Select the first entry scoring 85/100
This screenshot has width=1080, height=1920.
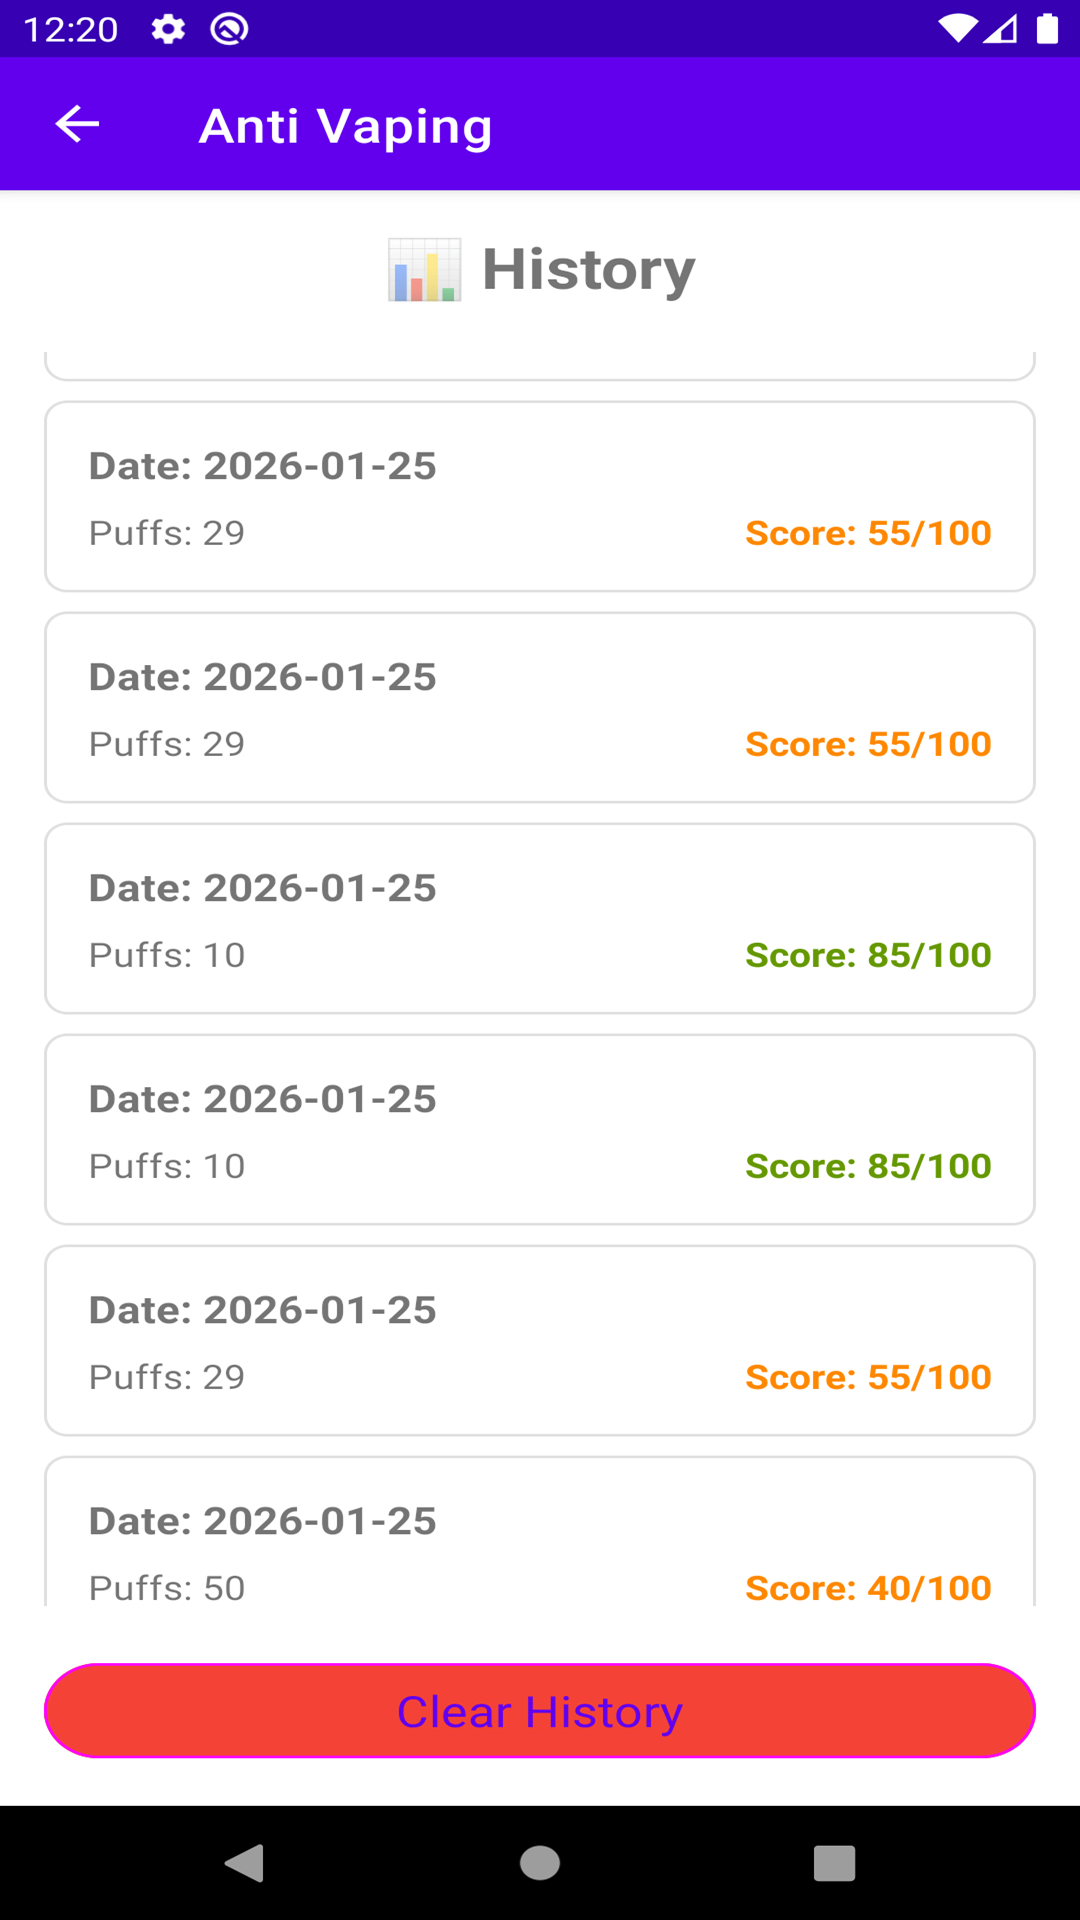tap(540, 919)
